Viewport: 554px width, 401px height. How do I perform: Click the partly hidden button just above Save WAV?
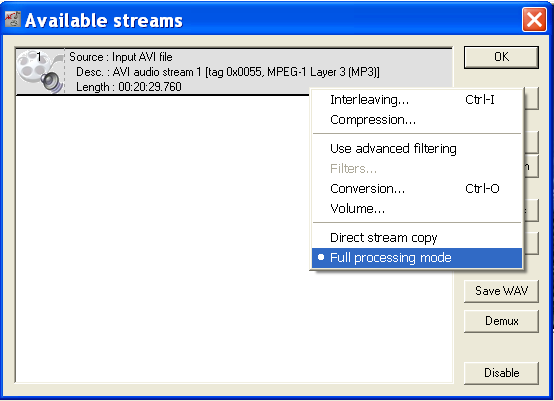click(531, 243)
